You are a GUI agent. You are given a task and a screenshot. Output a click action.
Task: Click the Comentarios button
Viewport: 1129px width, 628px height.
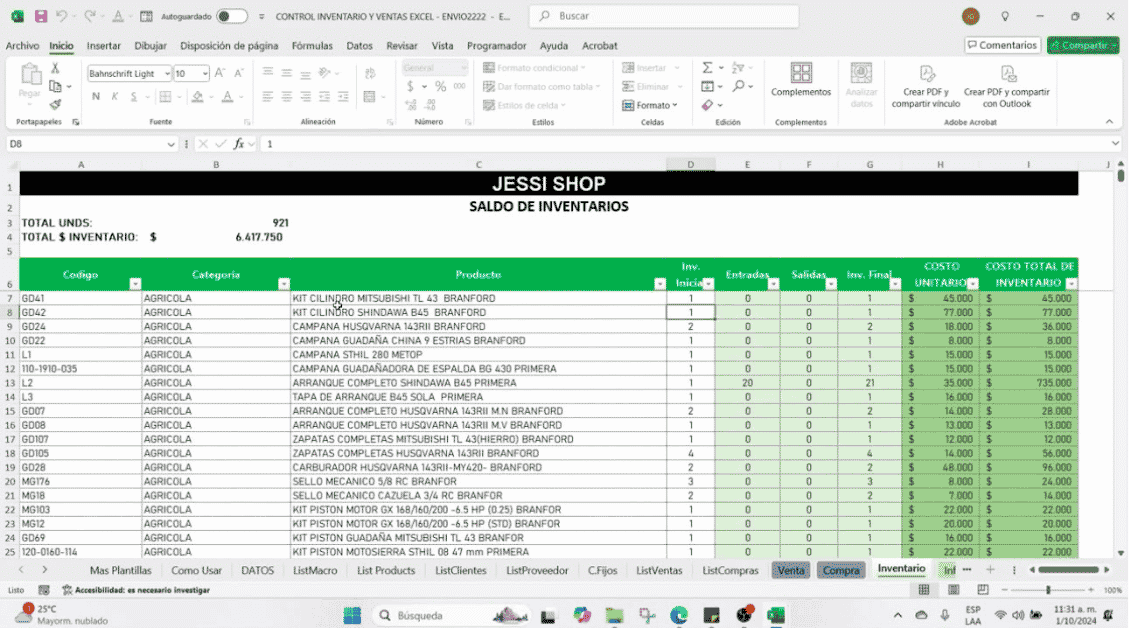[x=1002, y=45]
